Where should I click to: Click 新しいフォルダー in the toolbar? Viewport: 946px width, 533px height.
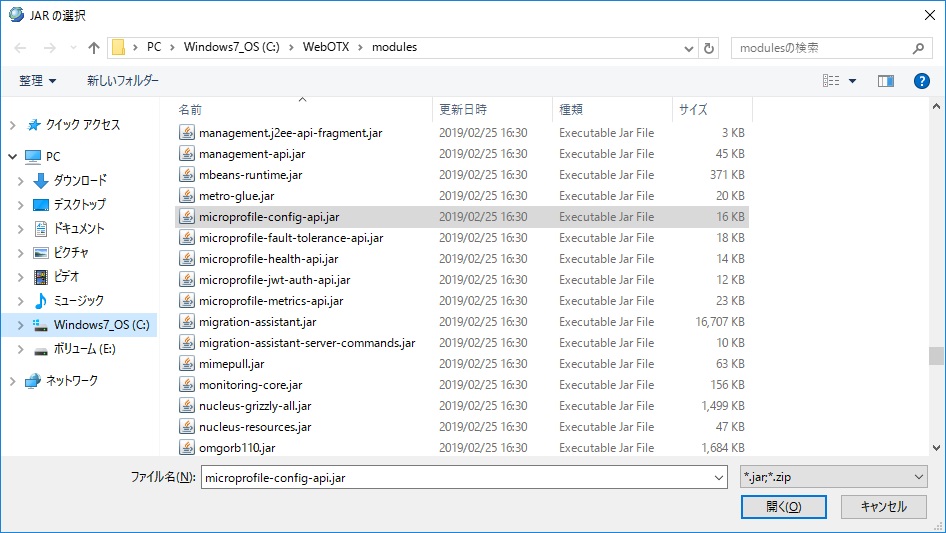coord(123,81)
